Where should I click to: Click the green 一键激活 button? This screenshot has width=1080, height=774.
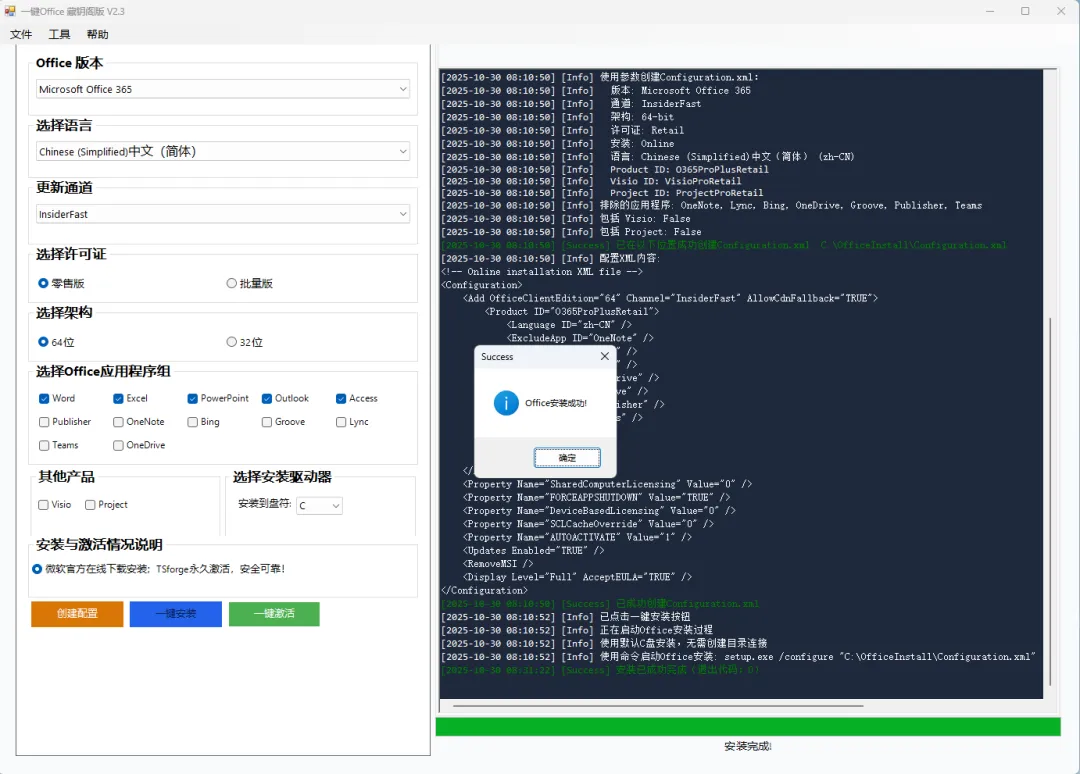[x=274, y=614]
